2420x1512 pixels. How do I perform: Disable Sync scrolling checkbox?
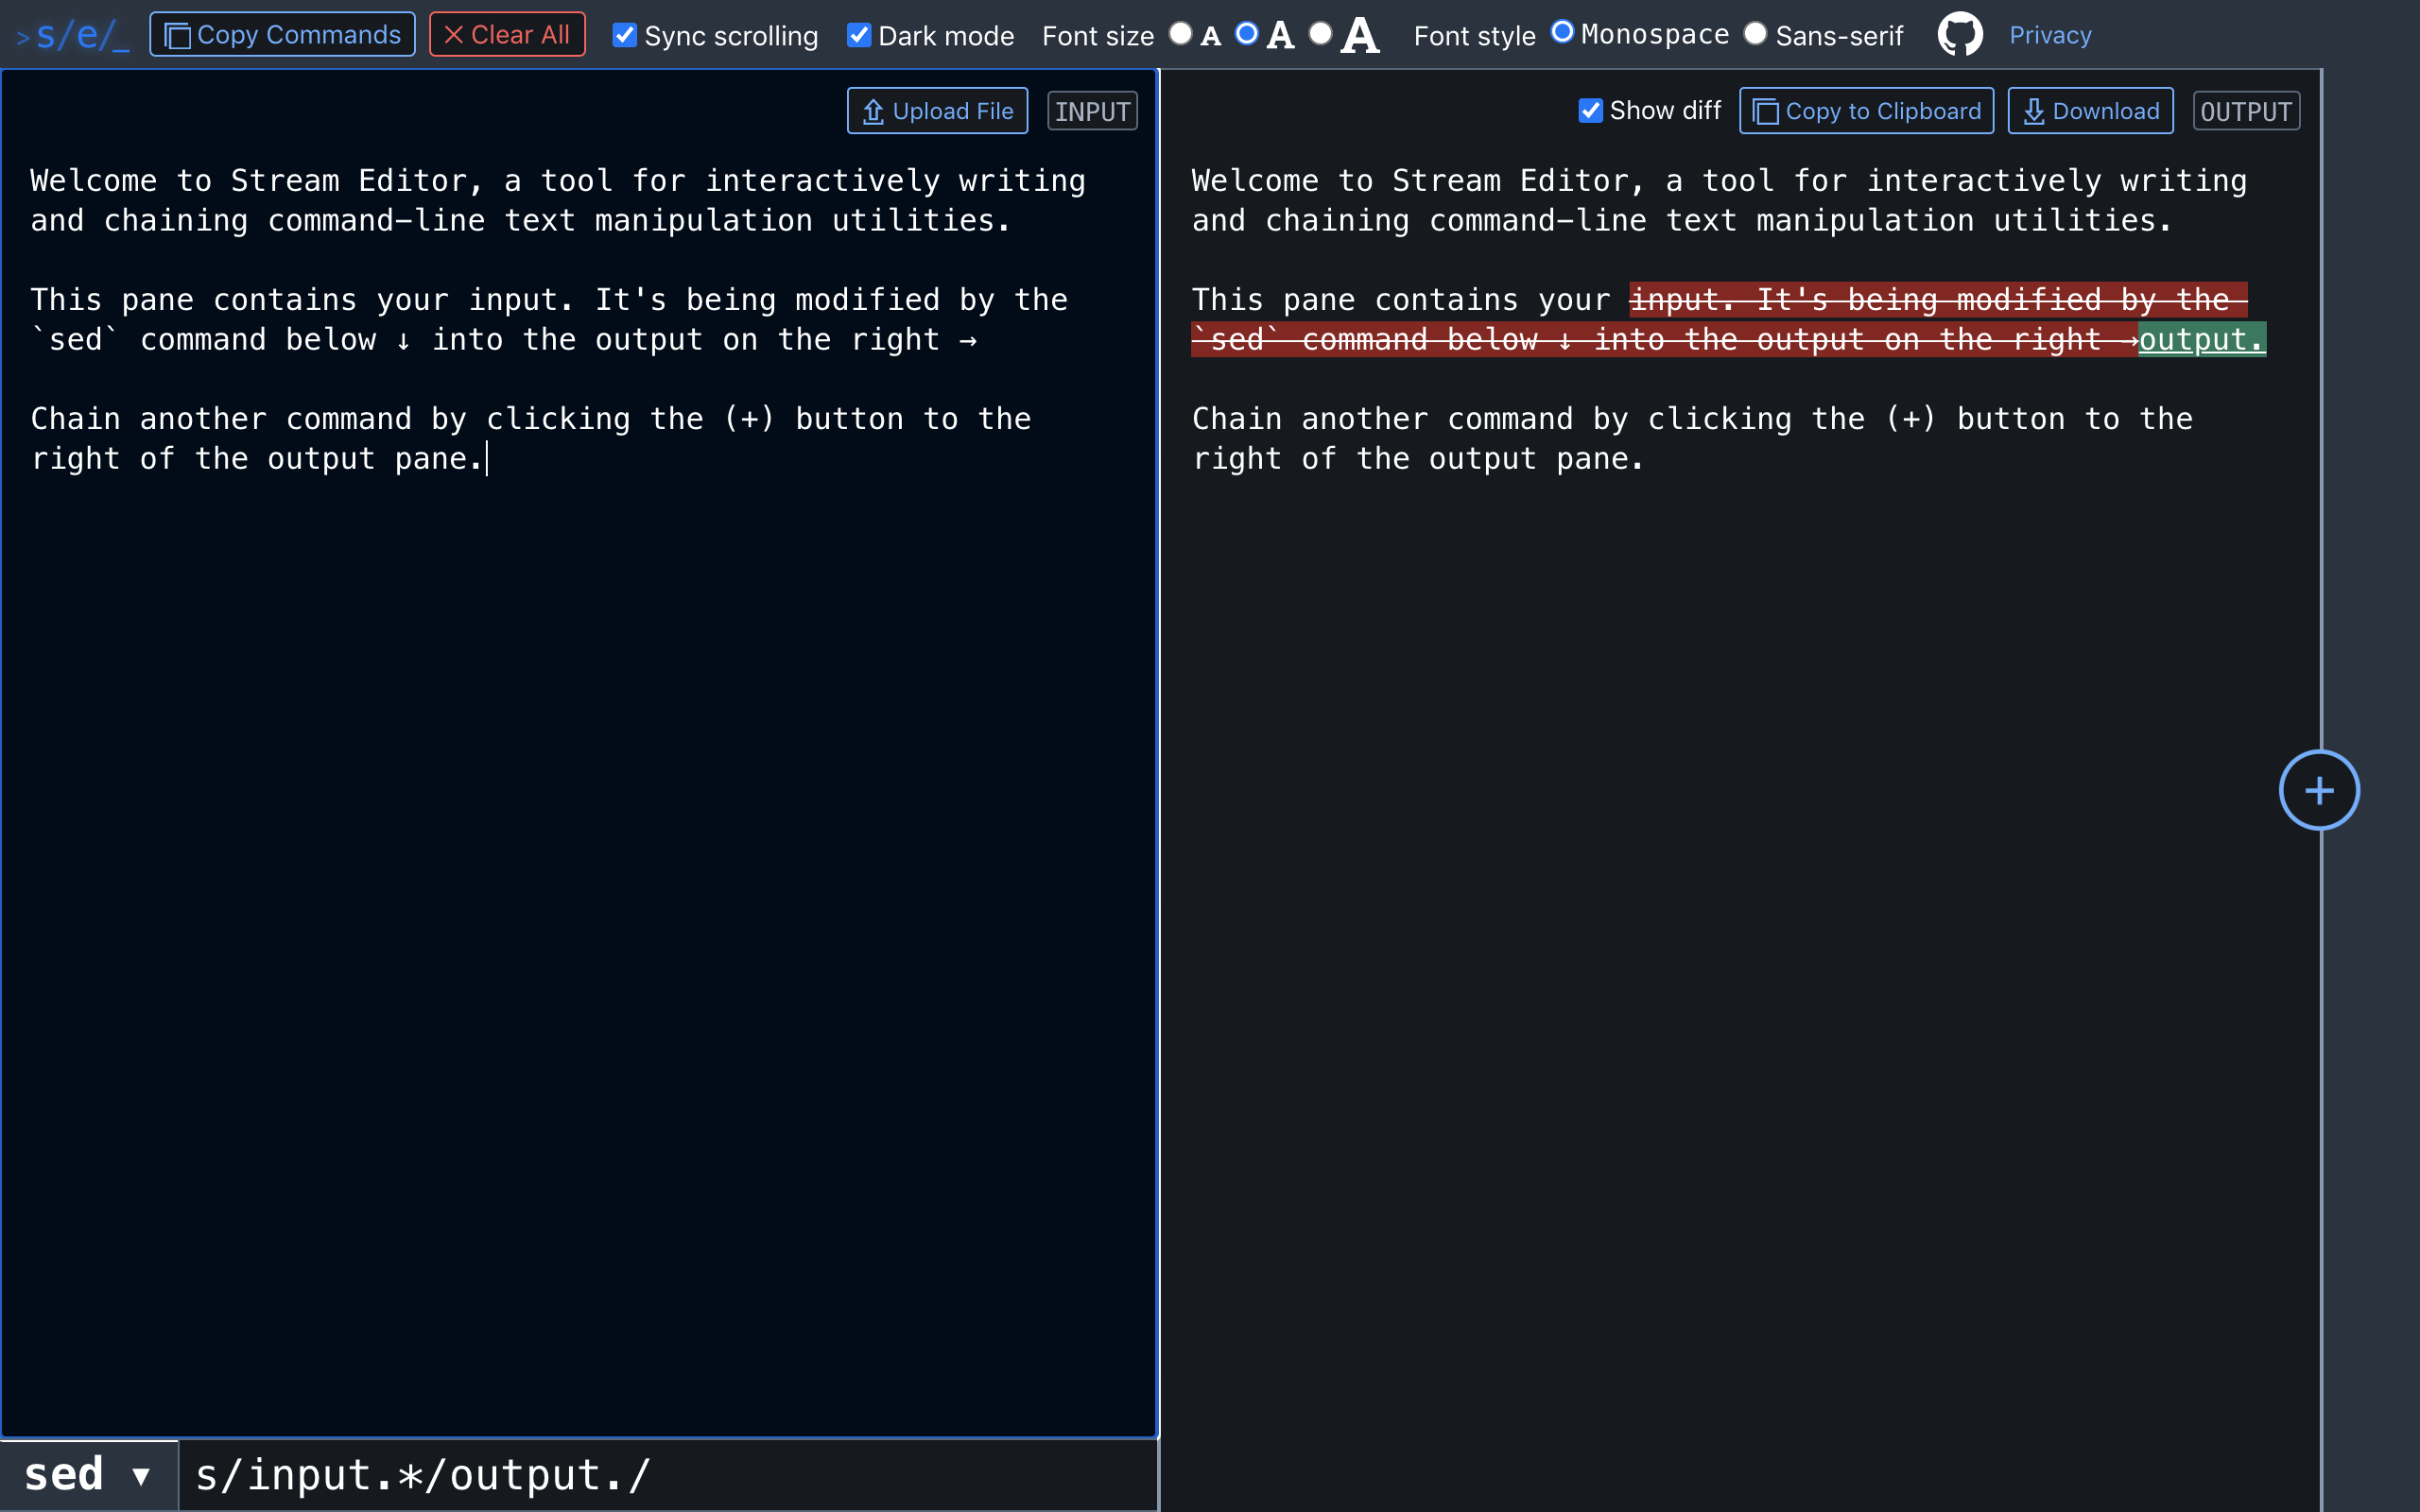(x=625, y=35)
